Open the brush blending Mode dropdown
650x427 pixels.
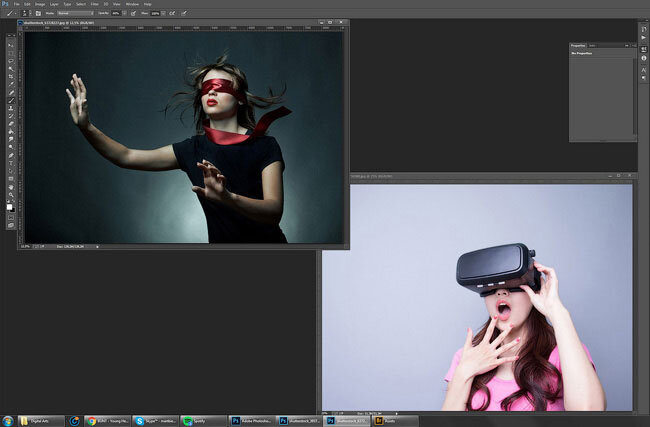tap(77, 13)
